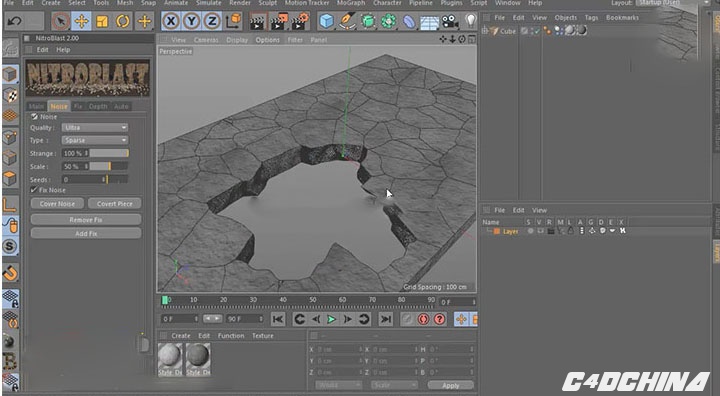
Task: Open viewport Options menu
Action: click(x=268, y=40)
